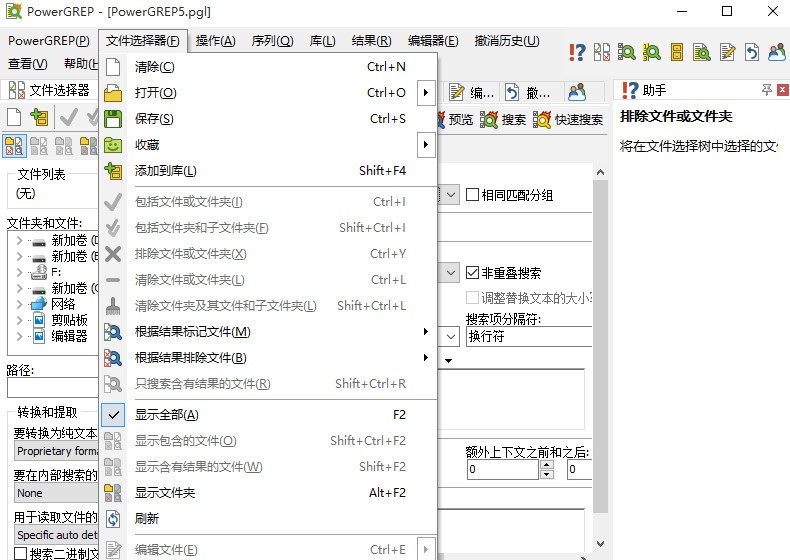Click the green Sequence magnifier icon in toolbar
Viewport: 790px width, 560px height.
tap(651, 52)
